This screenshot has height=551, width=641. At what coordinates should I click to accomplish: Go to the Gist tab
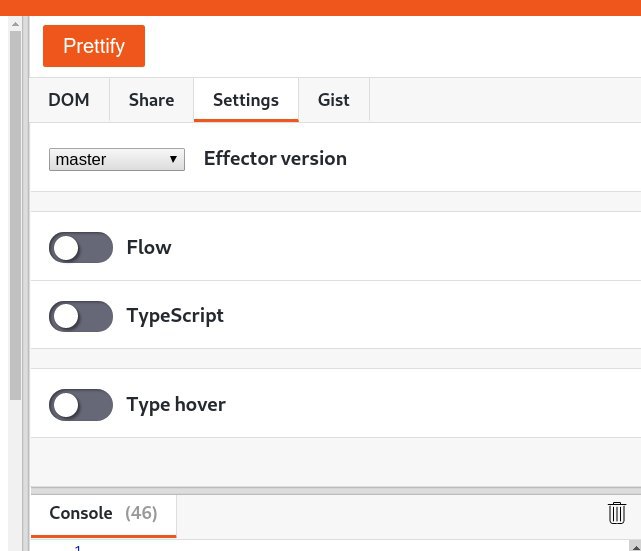point(334,100)
